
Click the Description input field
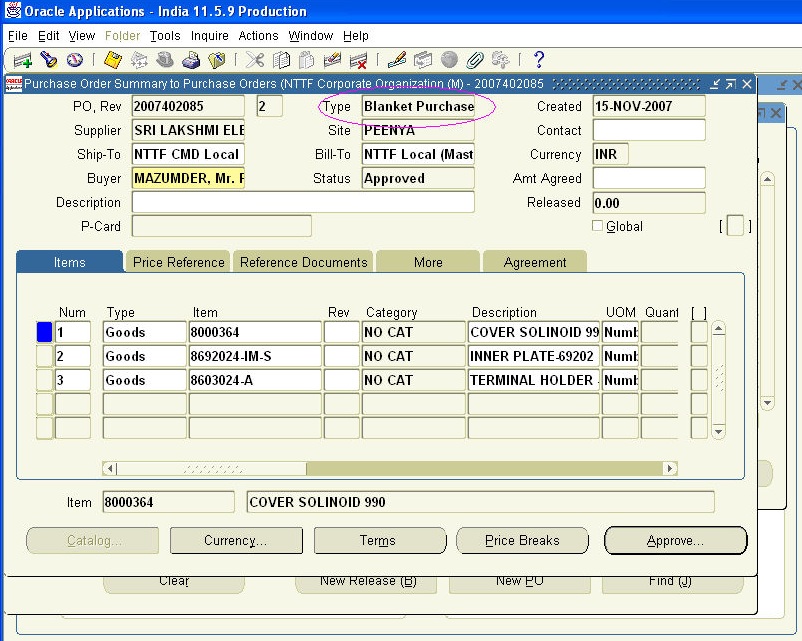click(x=300, y=202)
